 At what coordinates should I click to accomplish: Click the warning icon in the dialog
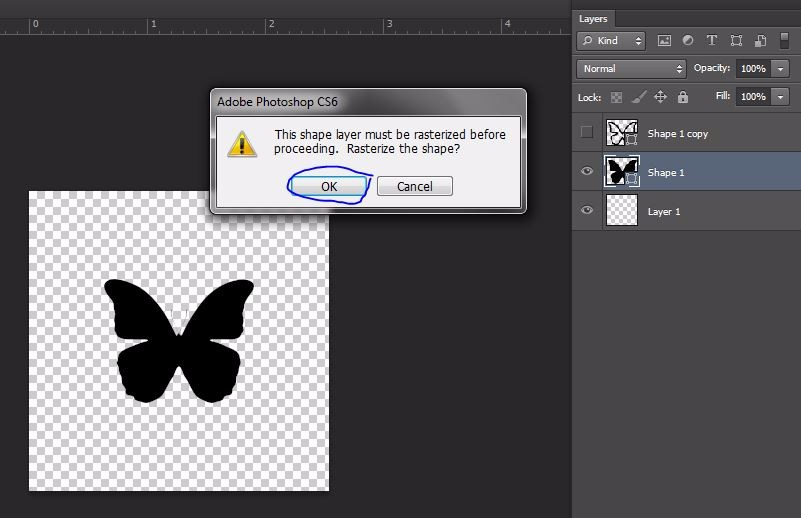242,144
